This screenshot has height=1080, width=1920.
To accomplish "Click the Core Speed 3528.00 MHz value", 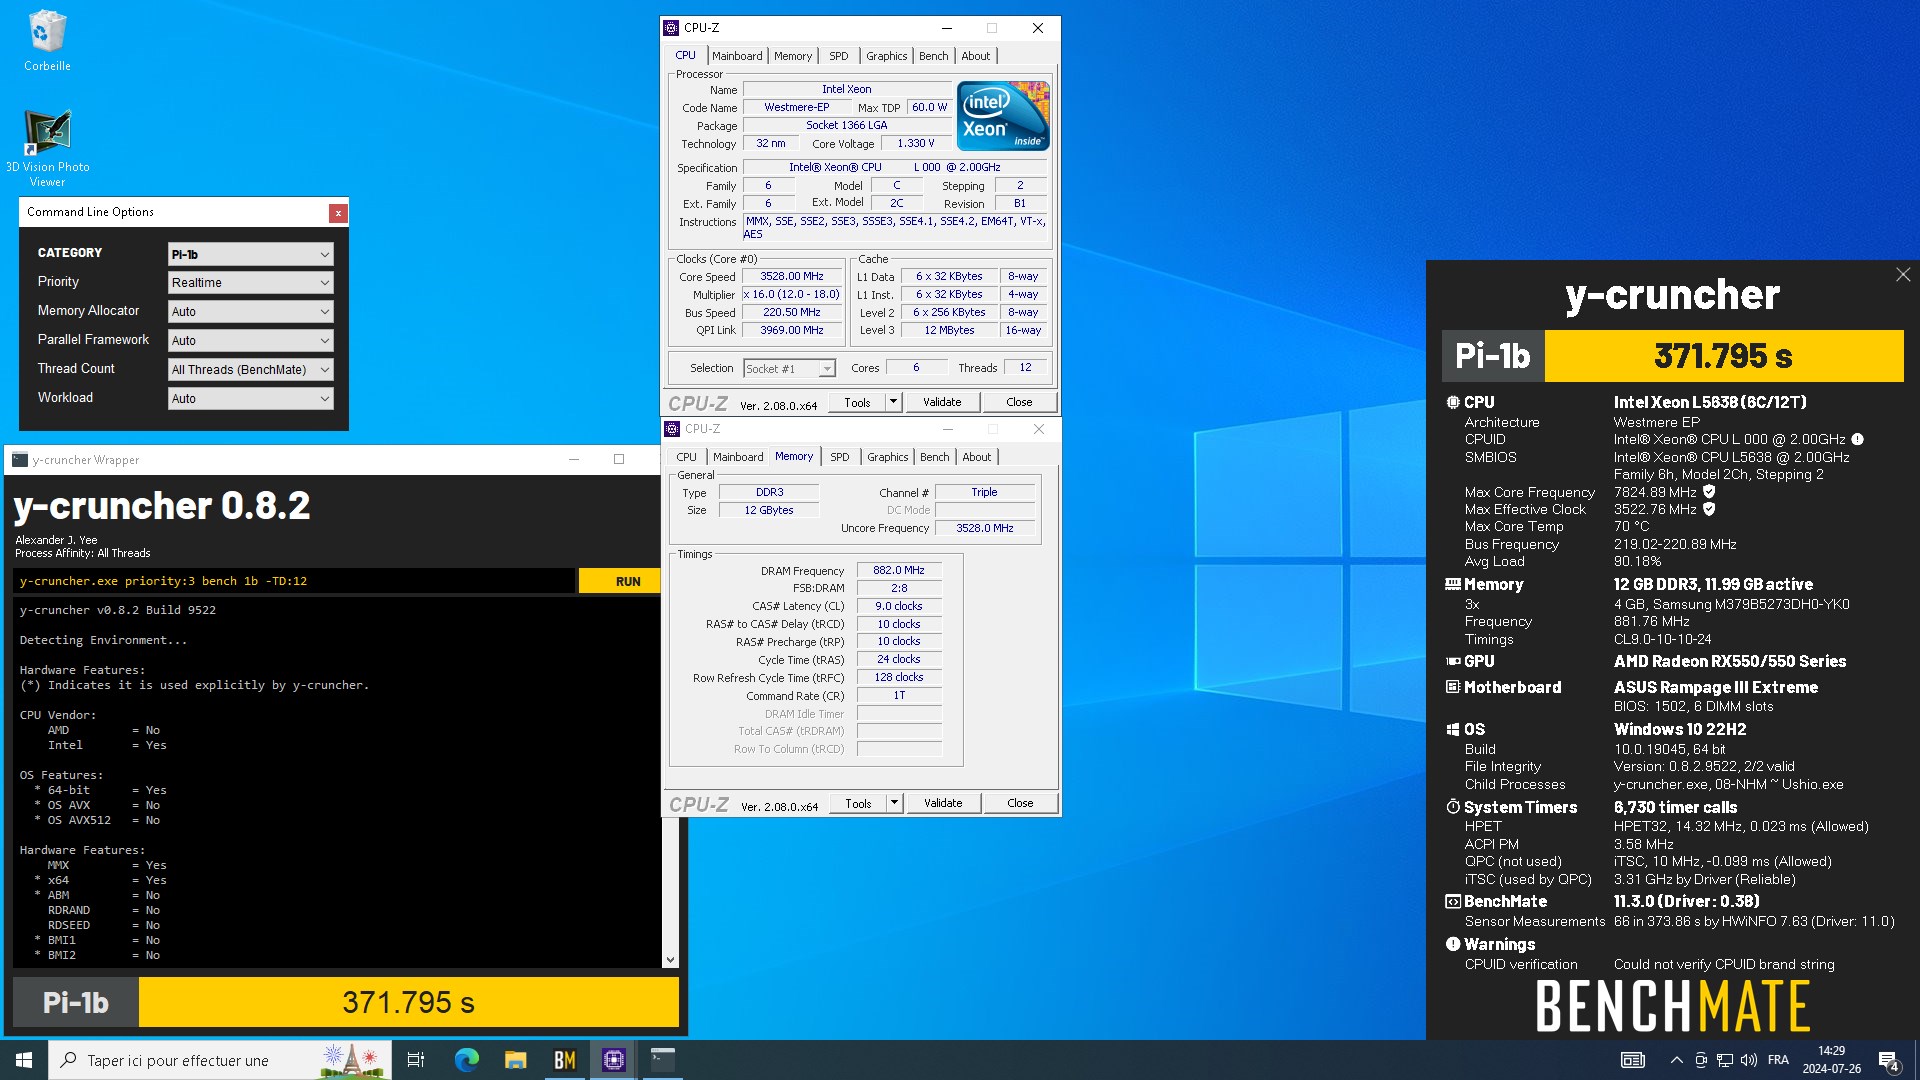I will point(792,276).
